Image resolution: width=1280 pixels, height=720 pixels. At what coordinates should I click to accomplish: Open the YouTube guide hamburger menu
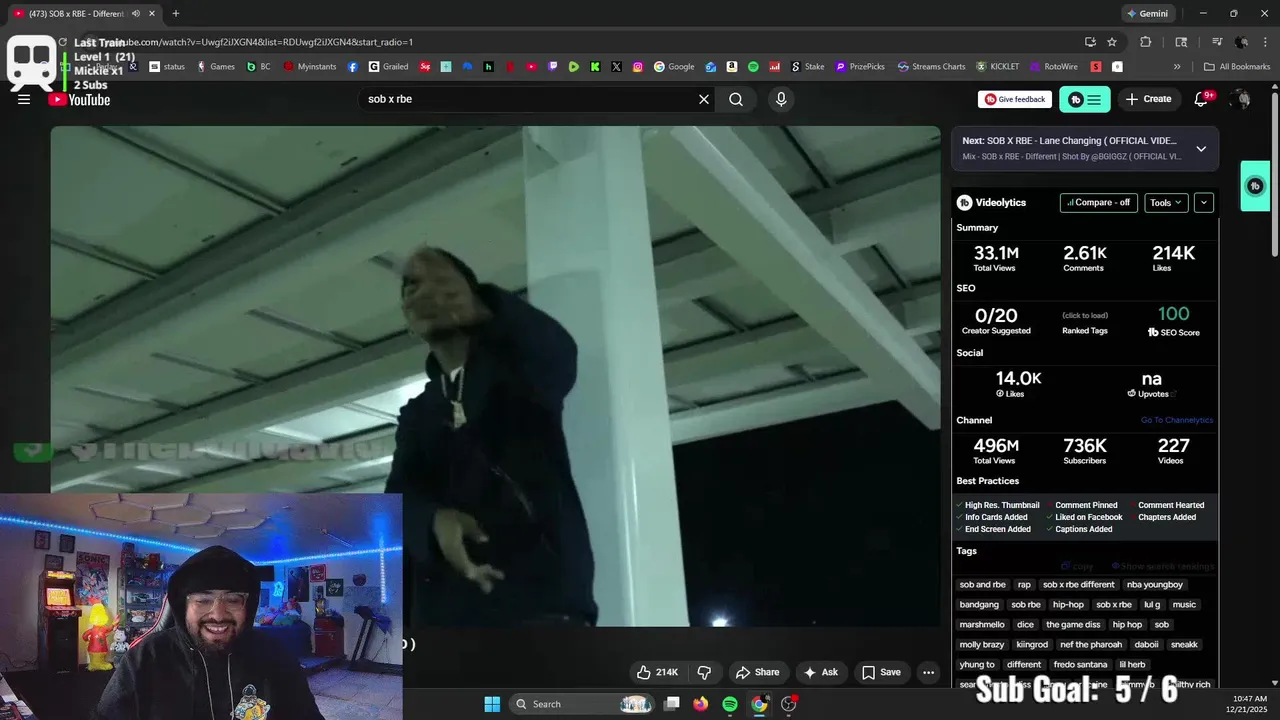click(x=24, y=99)
